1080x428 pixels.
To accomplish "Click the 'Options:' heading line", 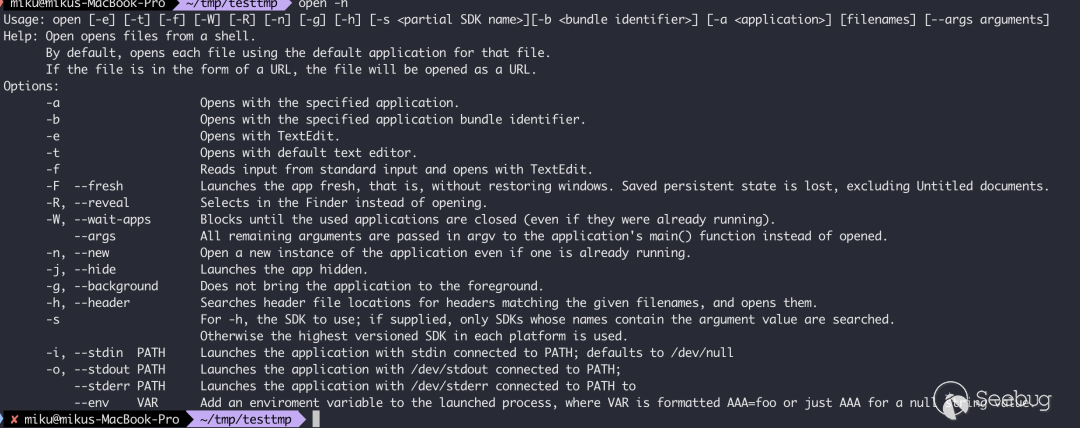I will (31, 86).
